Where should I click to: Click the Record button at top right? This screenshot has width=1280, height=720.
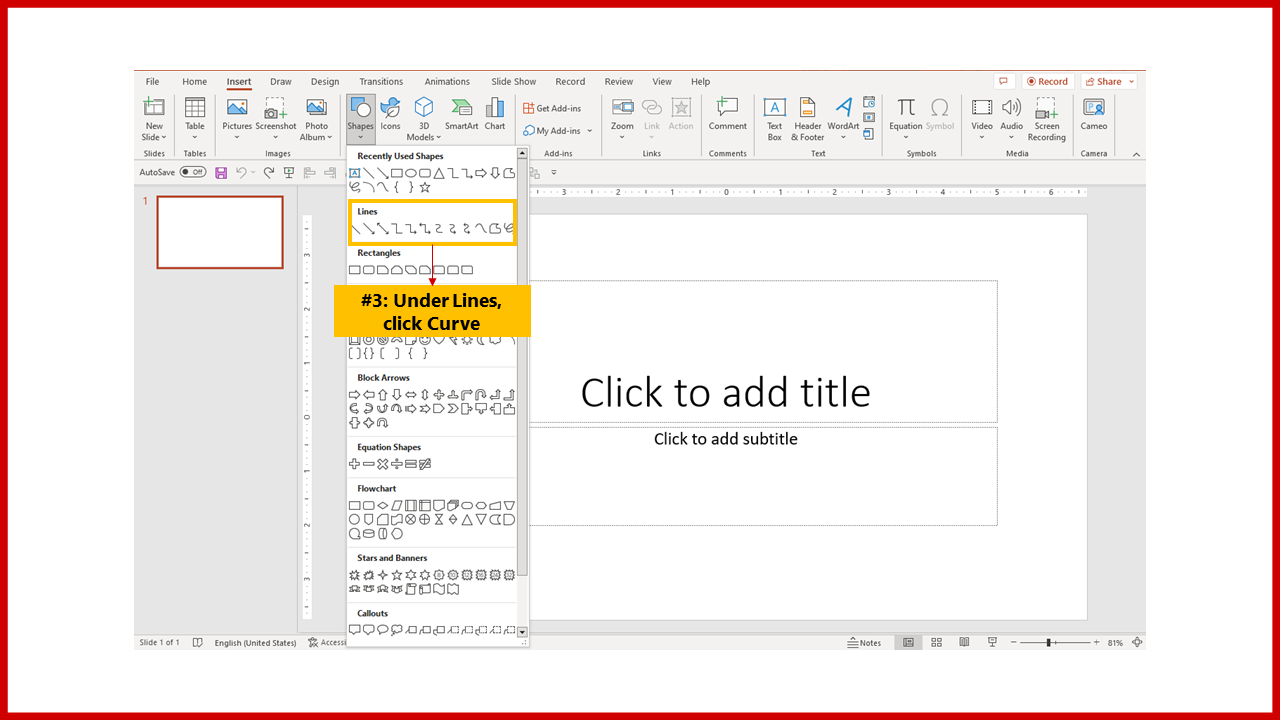pyautogui.click(x=1047, y=81)
